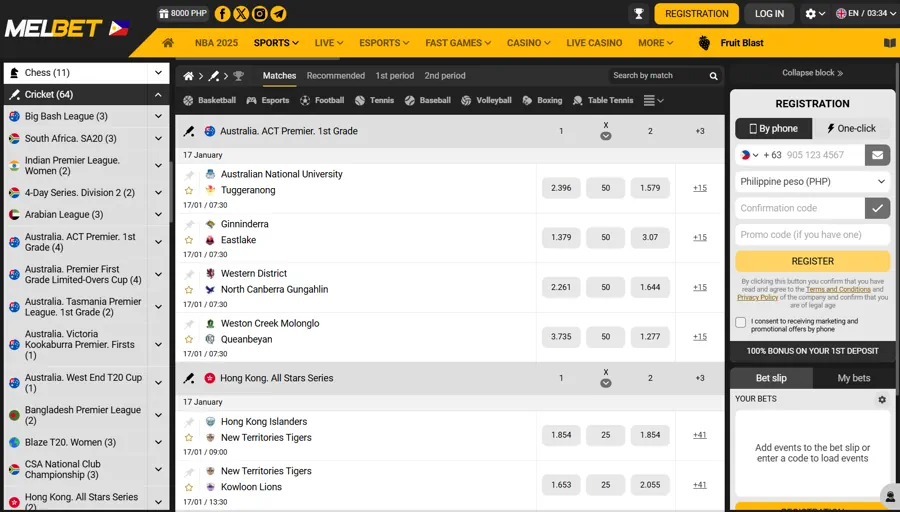This screenshot has height=512, width=900.
Task: Favorite Hong Kong Islanders match star
Action: pyautogui.click(x=189, y=437)
